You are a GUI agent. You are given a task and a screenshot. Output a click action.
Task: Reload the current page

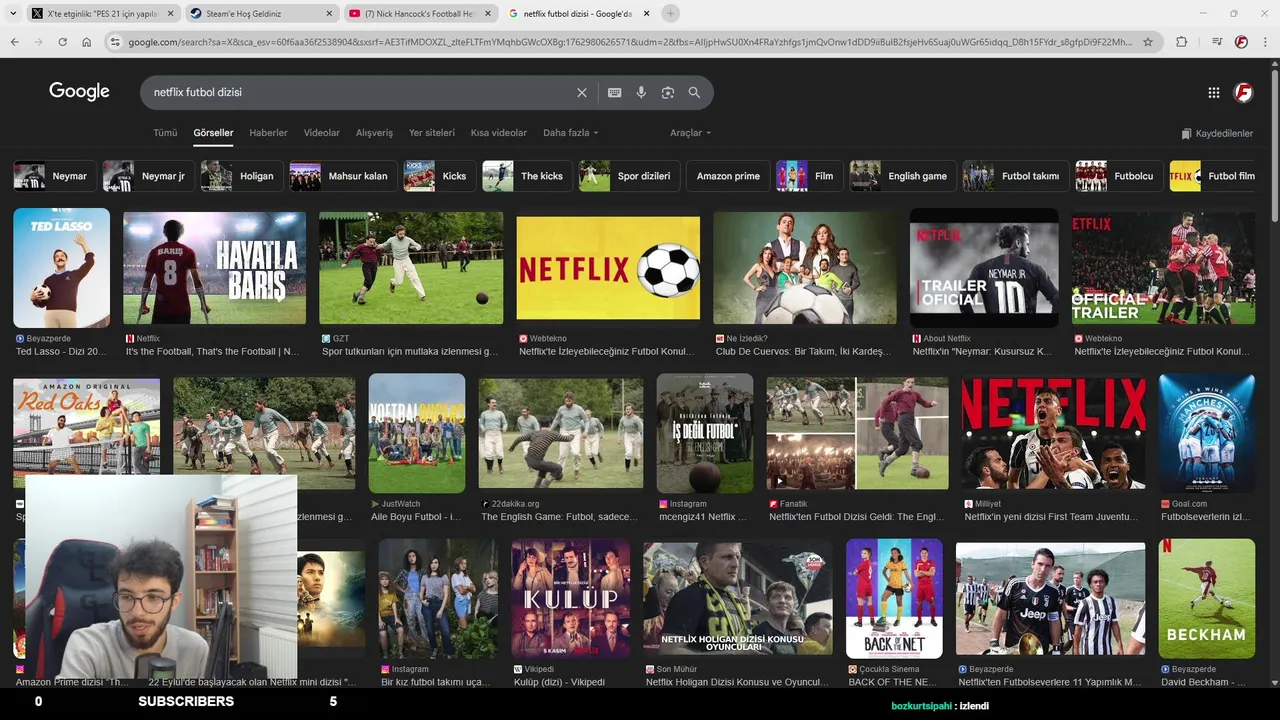pyautogui.click(x=62, y=42)
